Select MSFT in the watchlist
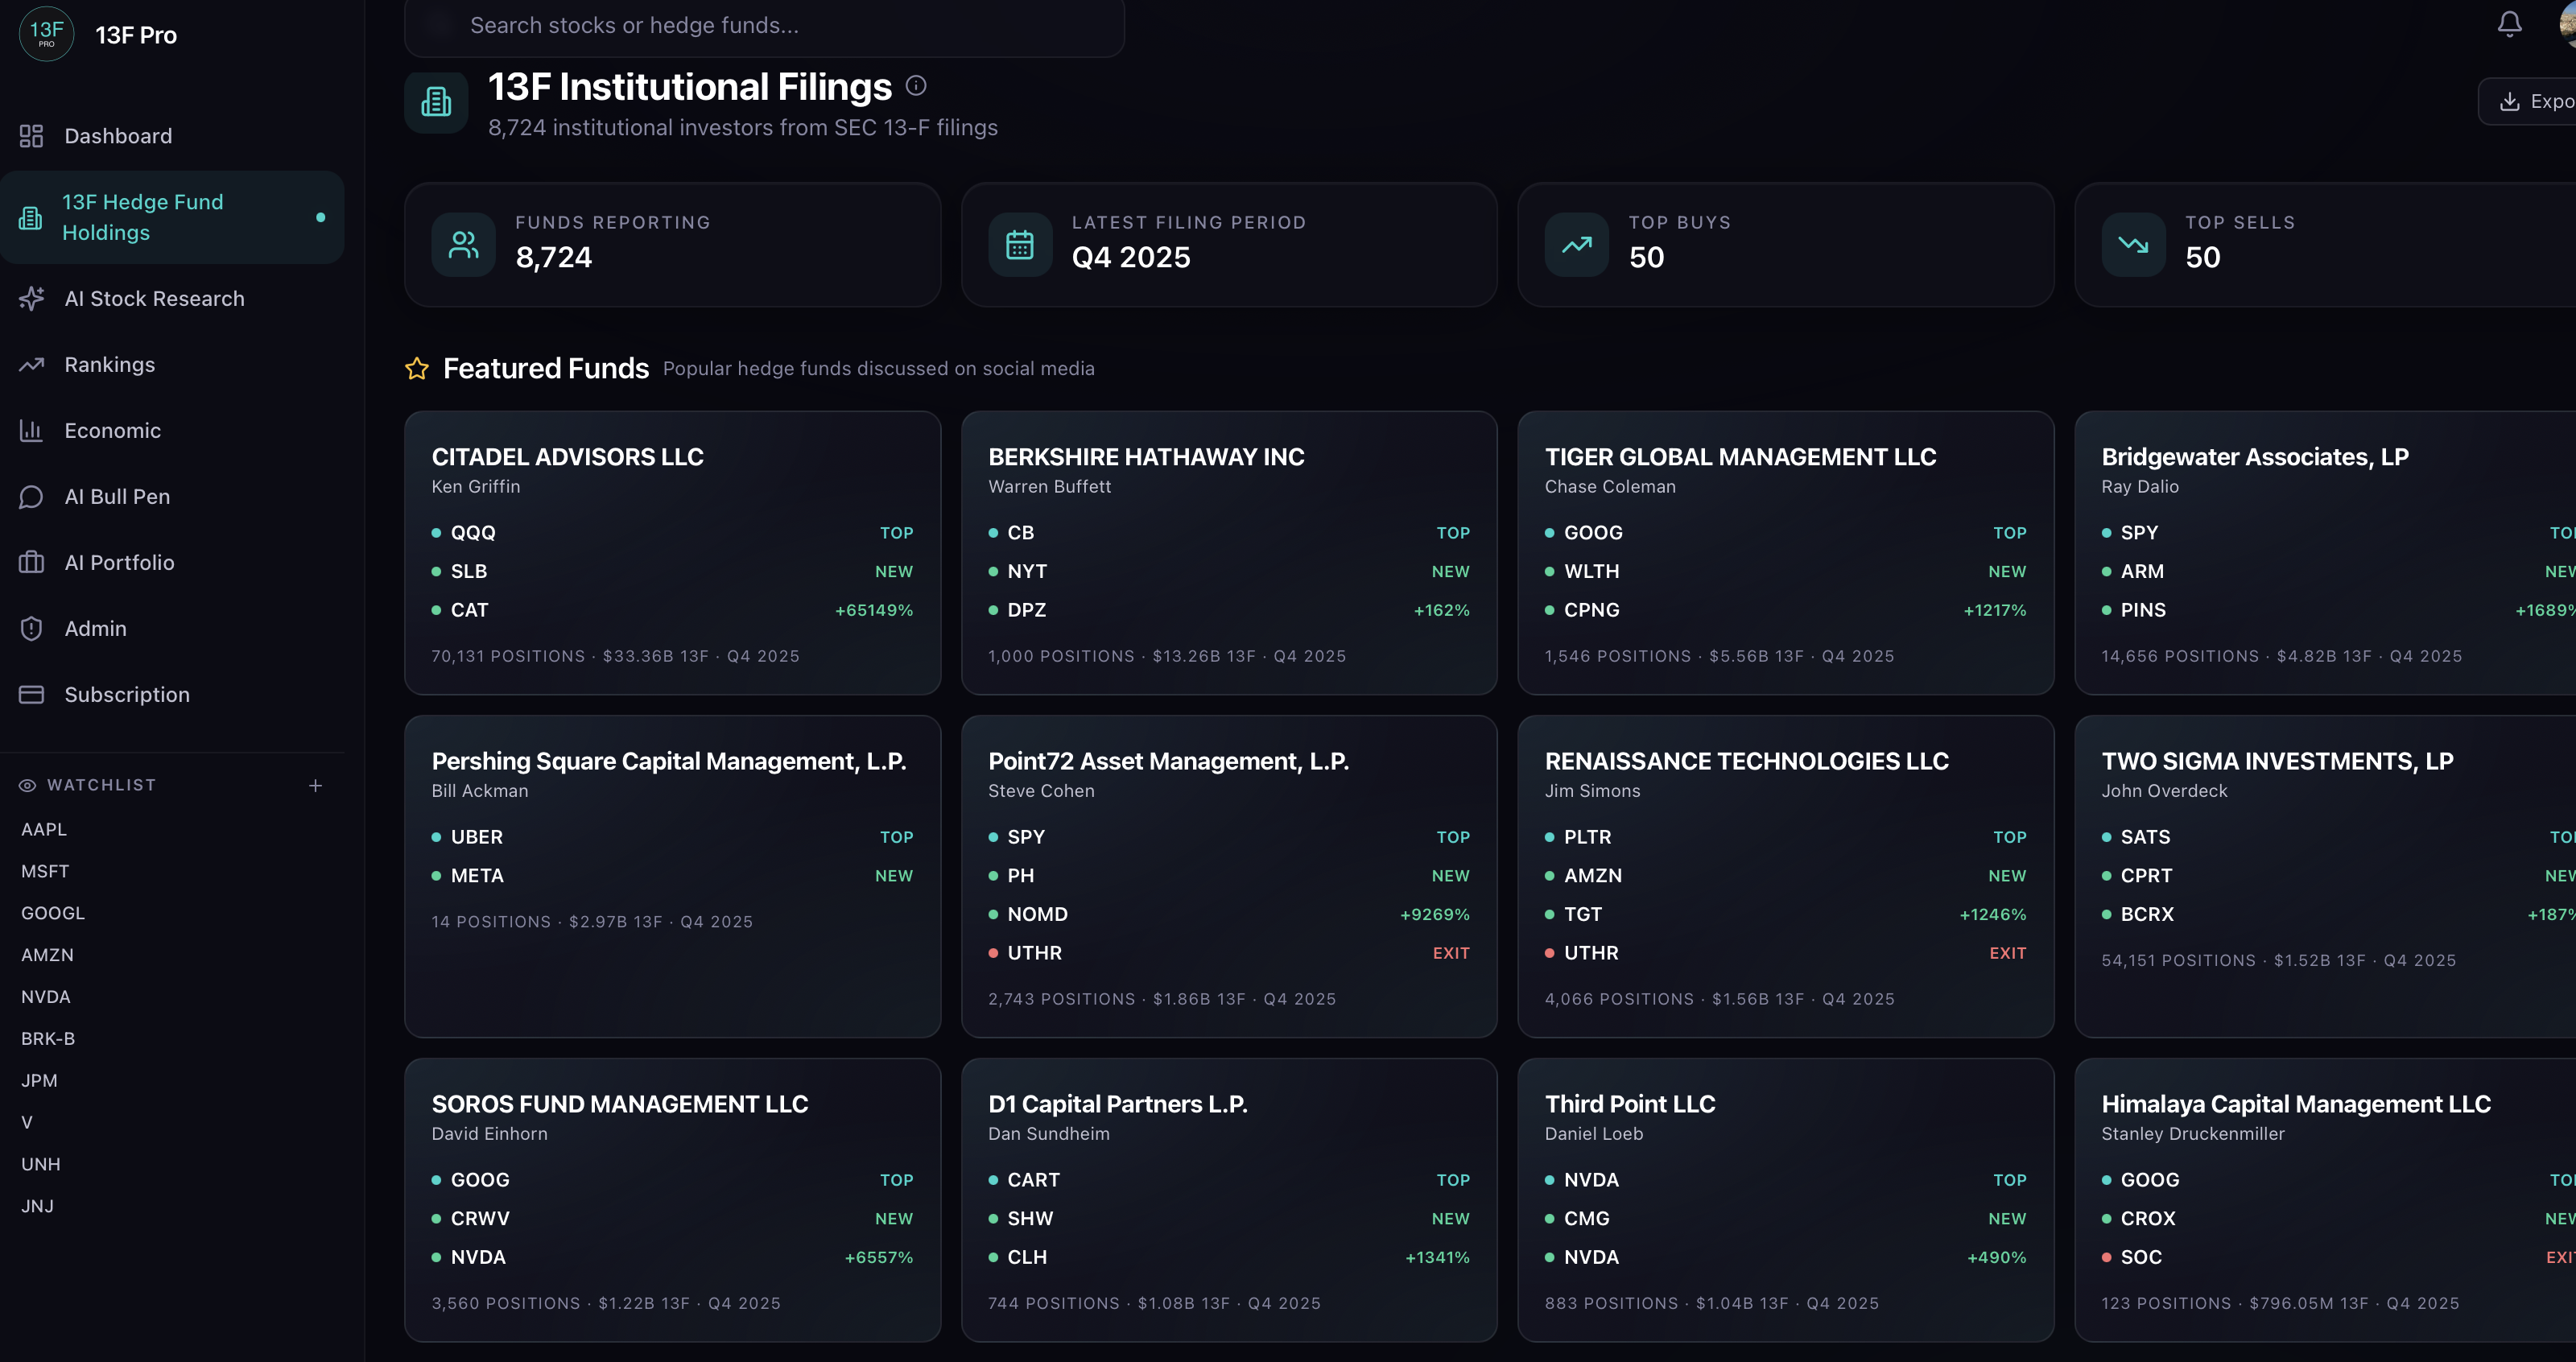2576x1362 pixels. pos(45,871)
